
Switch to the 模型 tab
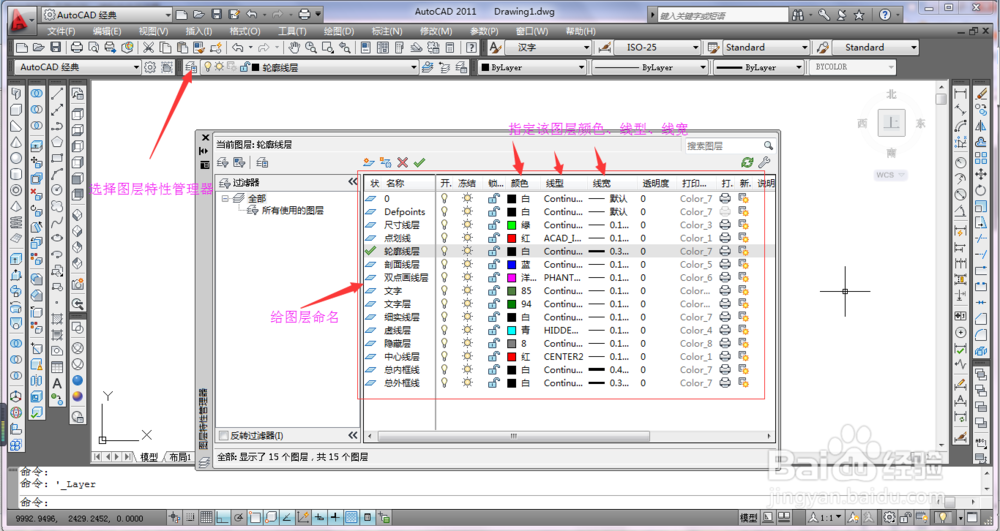149,457
